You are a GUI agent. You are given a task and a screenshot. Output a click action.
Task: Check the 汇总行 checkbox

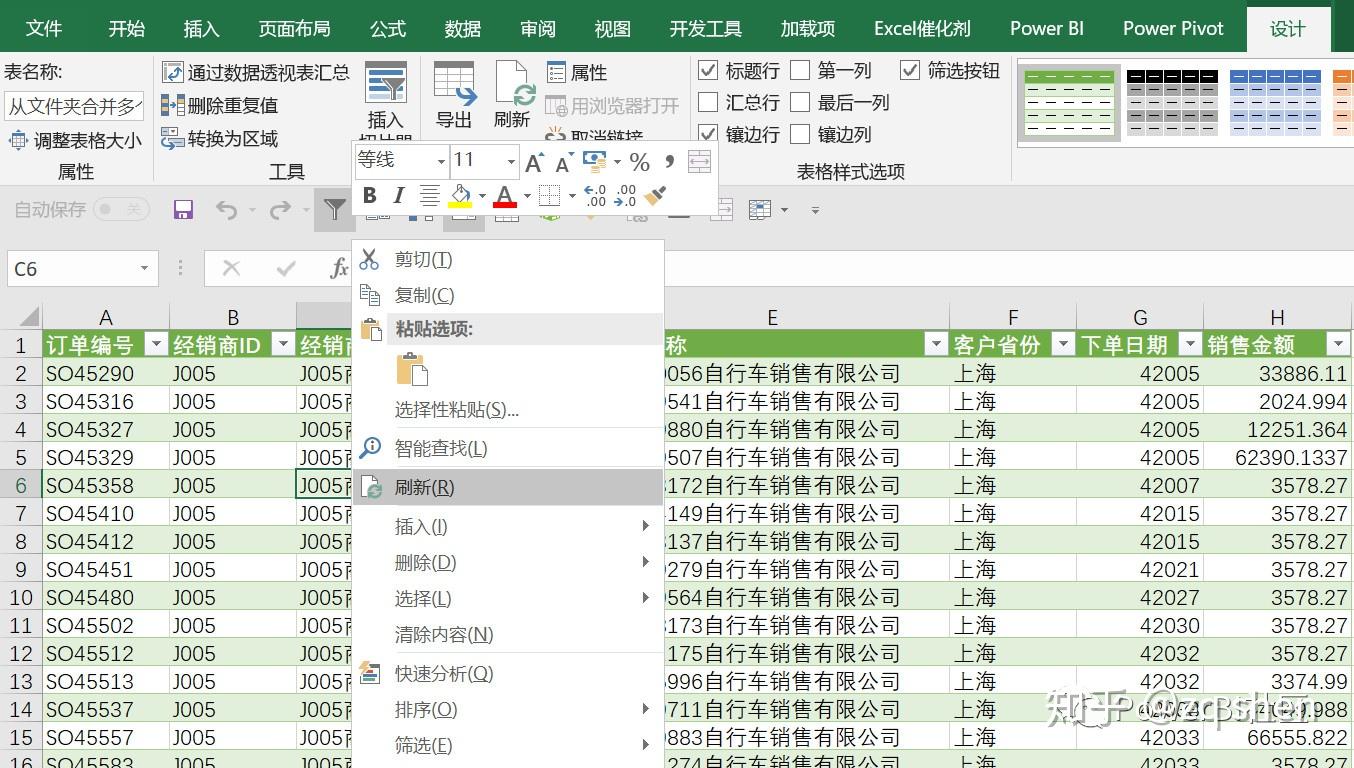[x=708, y=102]
